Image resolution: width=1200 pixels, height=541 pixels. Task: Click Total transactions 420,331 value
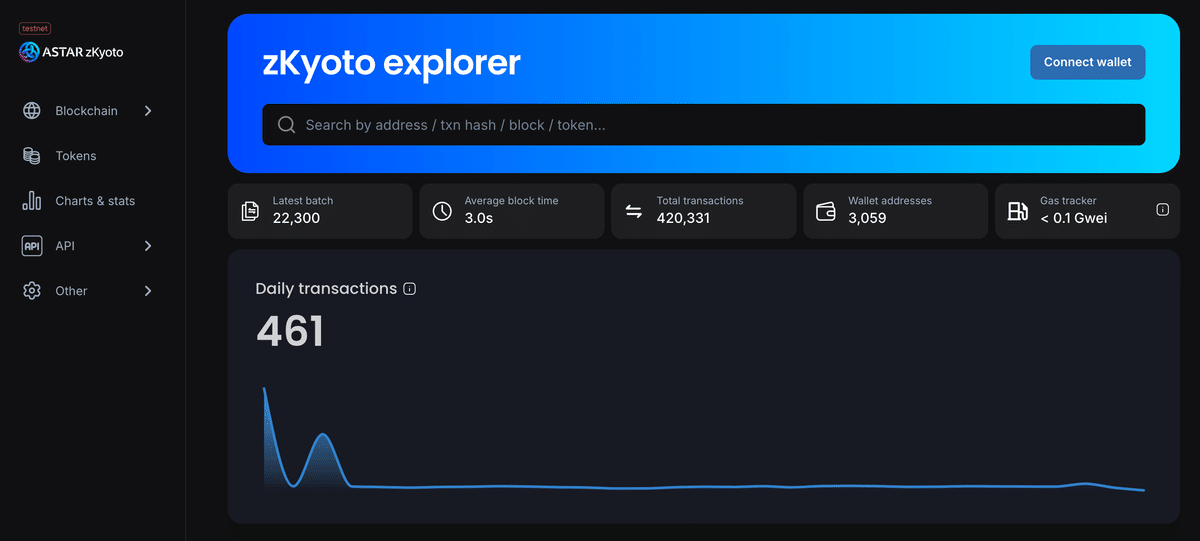(683, 218)
